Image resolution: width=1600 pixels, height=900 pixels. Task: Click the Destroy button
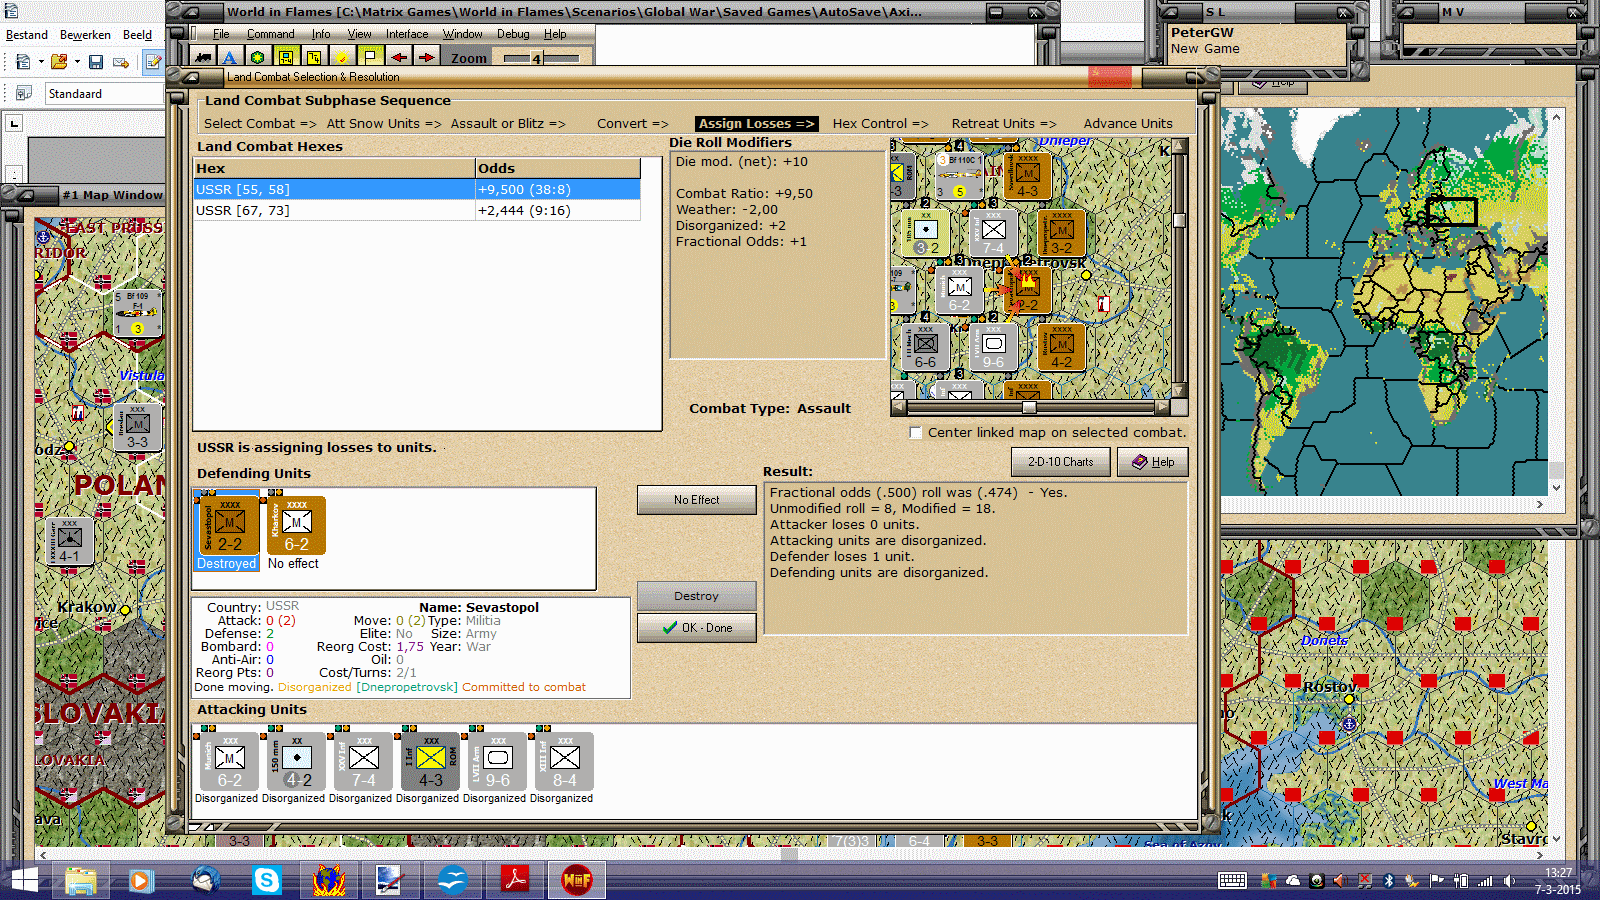pos(696,596)
